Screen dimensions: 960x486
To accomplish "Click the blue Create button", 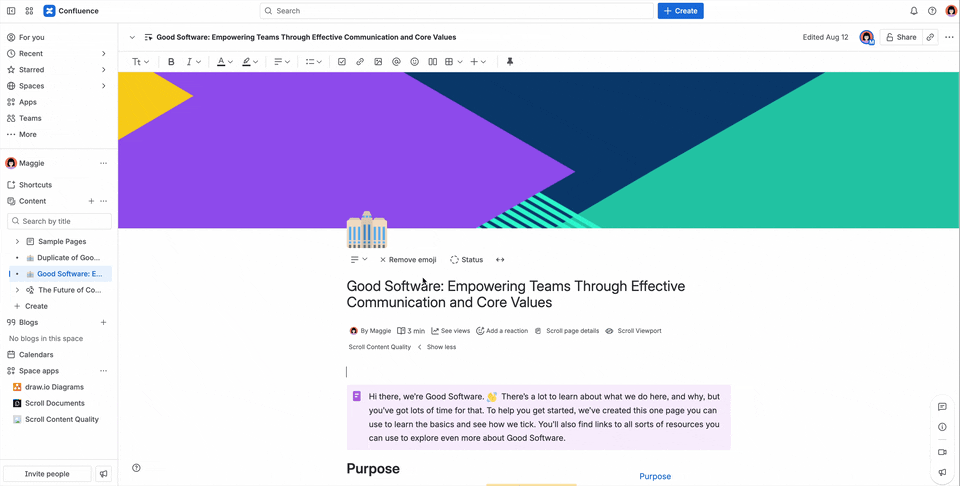I will [x=680, y=11].
